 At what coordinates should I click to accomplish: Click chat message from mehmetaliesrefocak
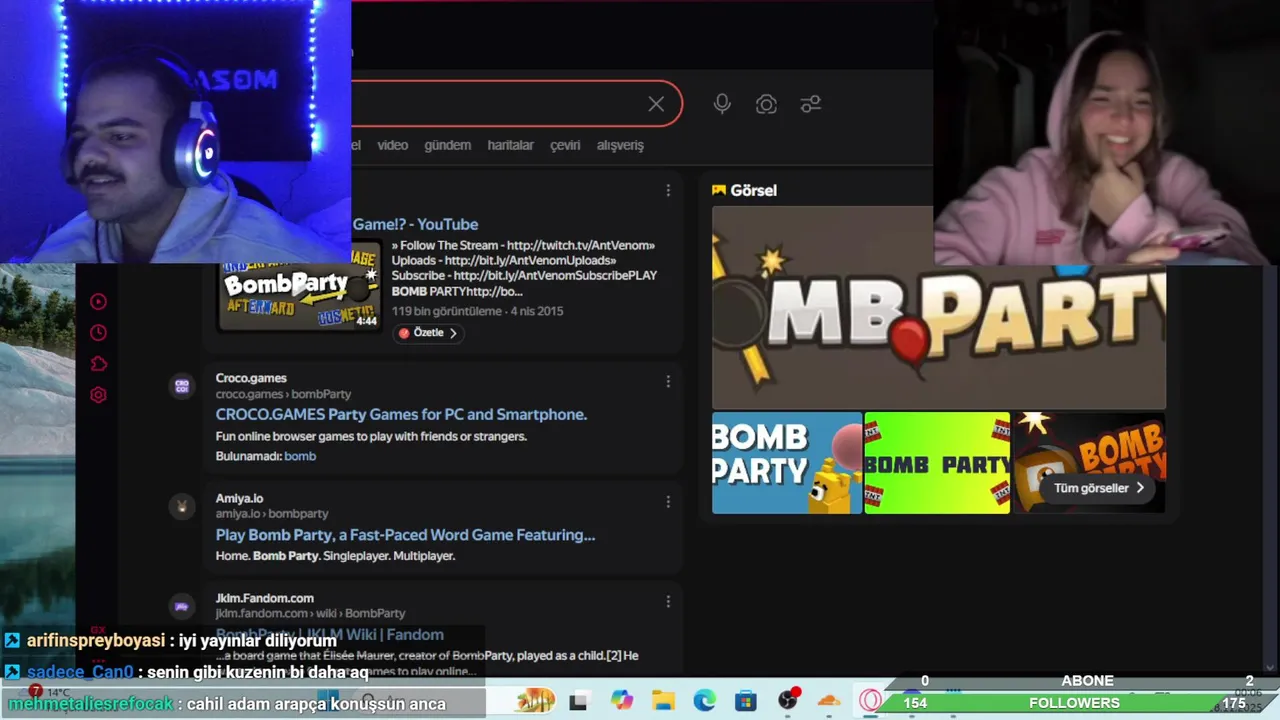click(226, 704)
